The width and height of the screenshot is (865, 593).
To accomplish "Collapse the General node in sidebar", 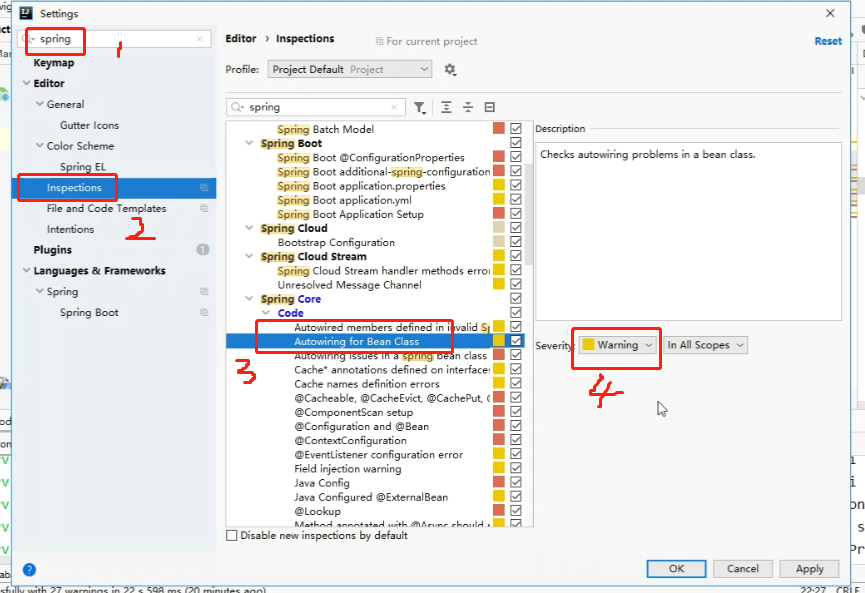I will (x=40, y=104).
